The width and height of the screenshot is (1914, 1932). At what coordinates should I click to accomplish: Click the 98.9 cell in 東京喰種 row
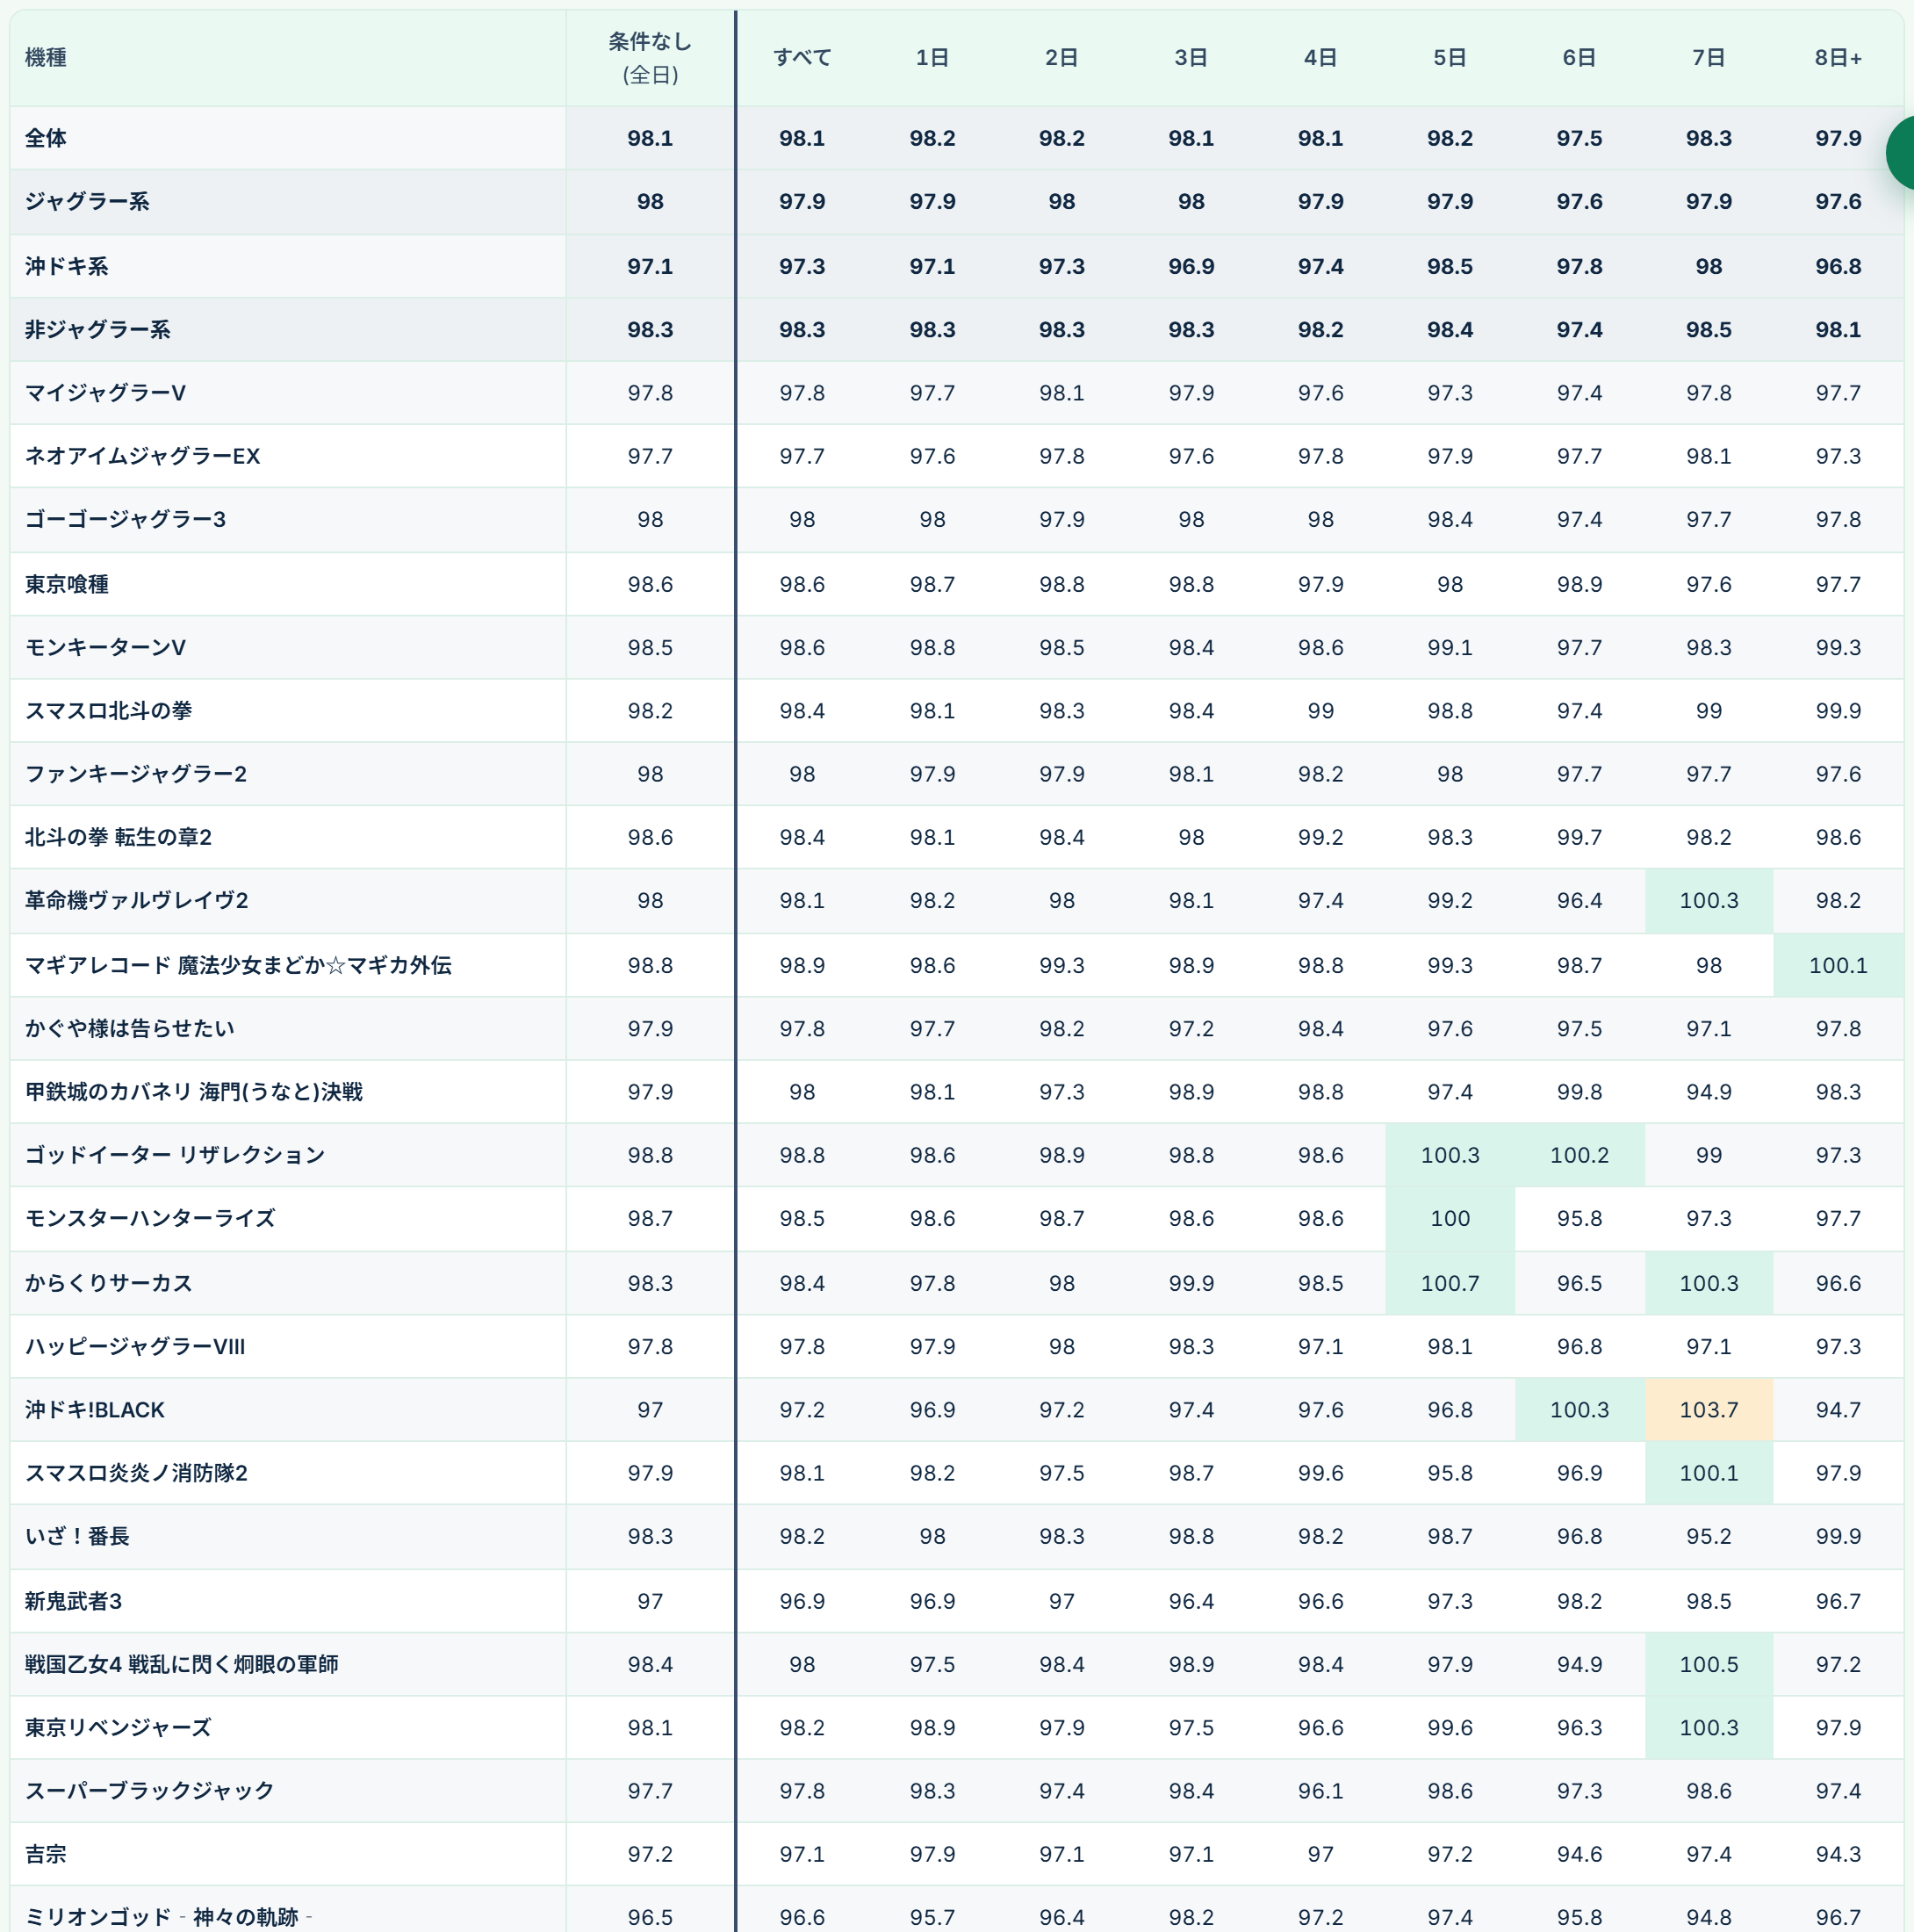[x=1579, y=584]
